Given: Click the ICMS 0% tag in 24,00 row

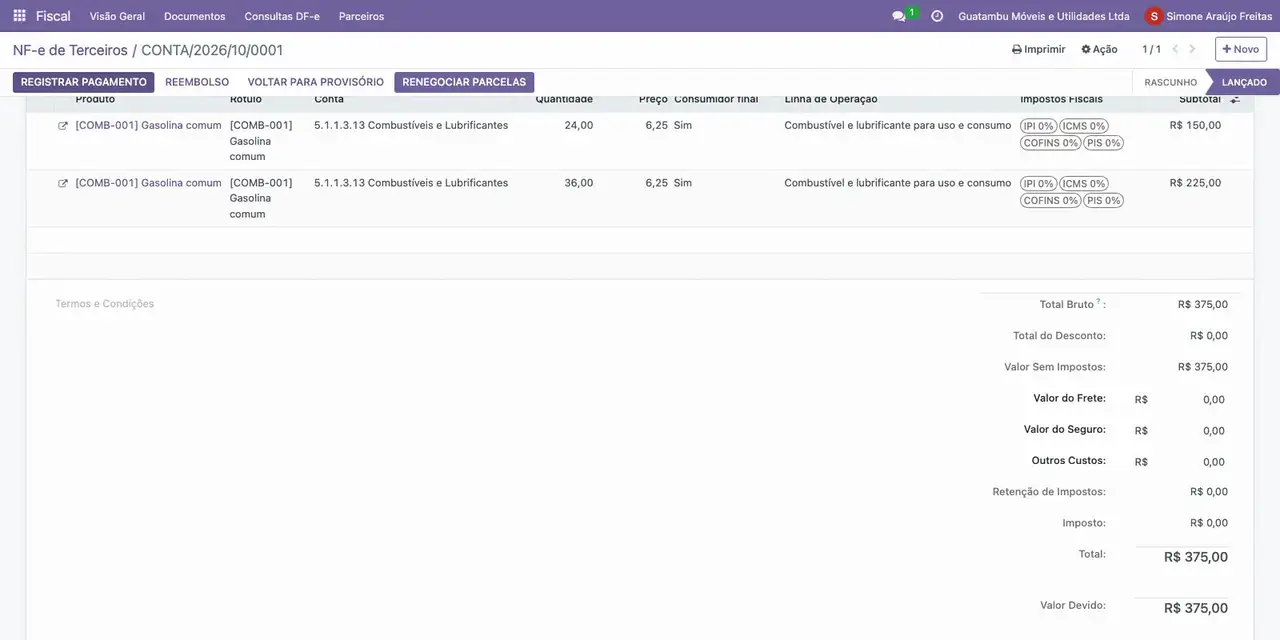Looking at the screenshot, I should point(1083,126).
